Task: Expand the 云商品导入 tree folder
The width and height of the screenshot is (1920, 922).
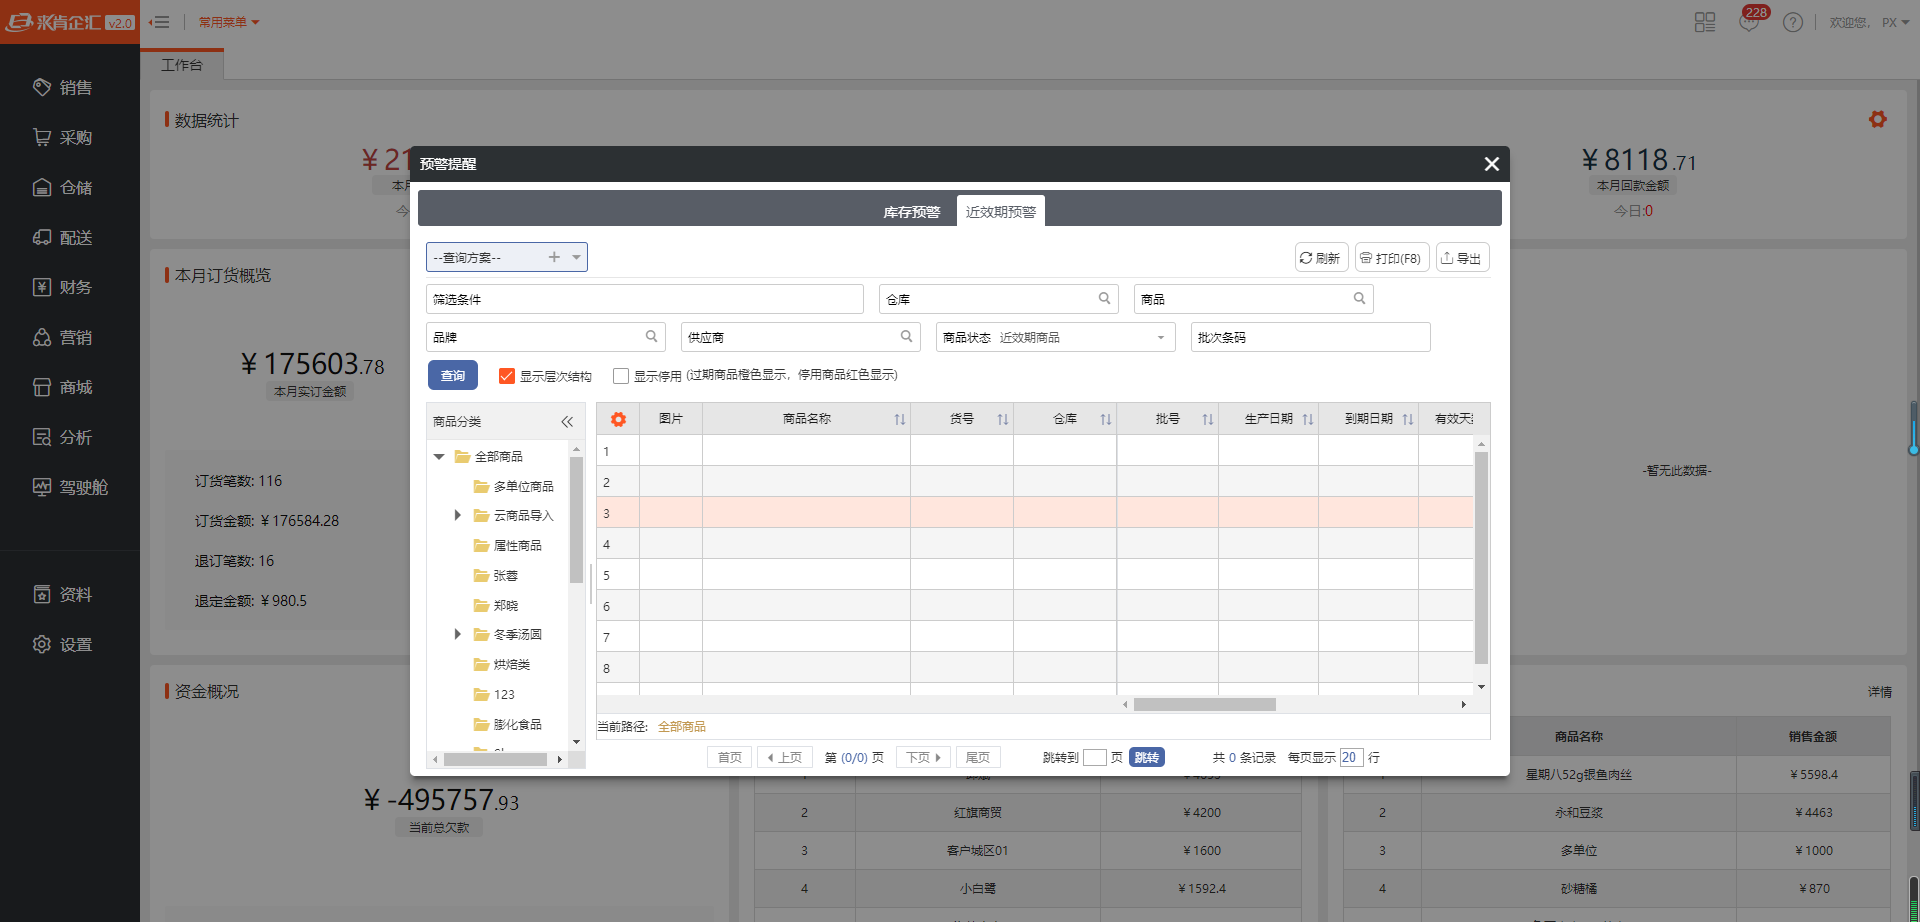Action: point(458,515)
